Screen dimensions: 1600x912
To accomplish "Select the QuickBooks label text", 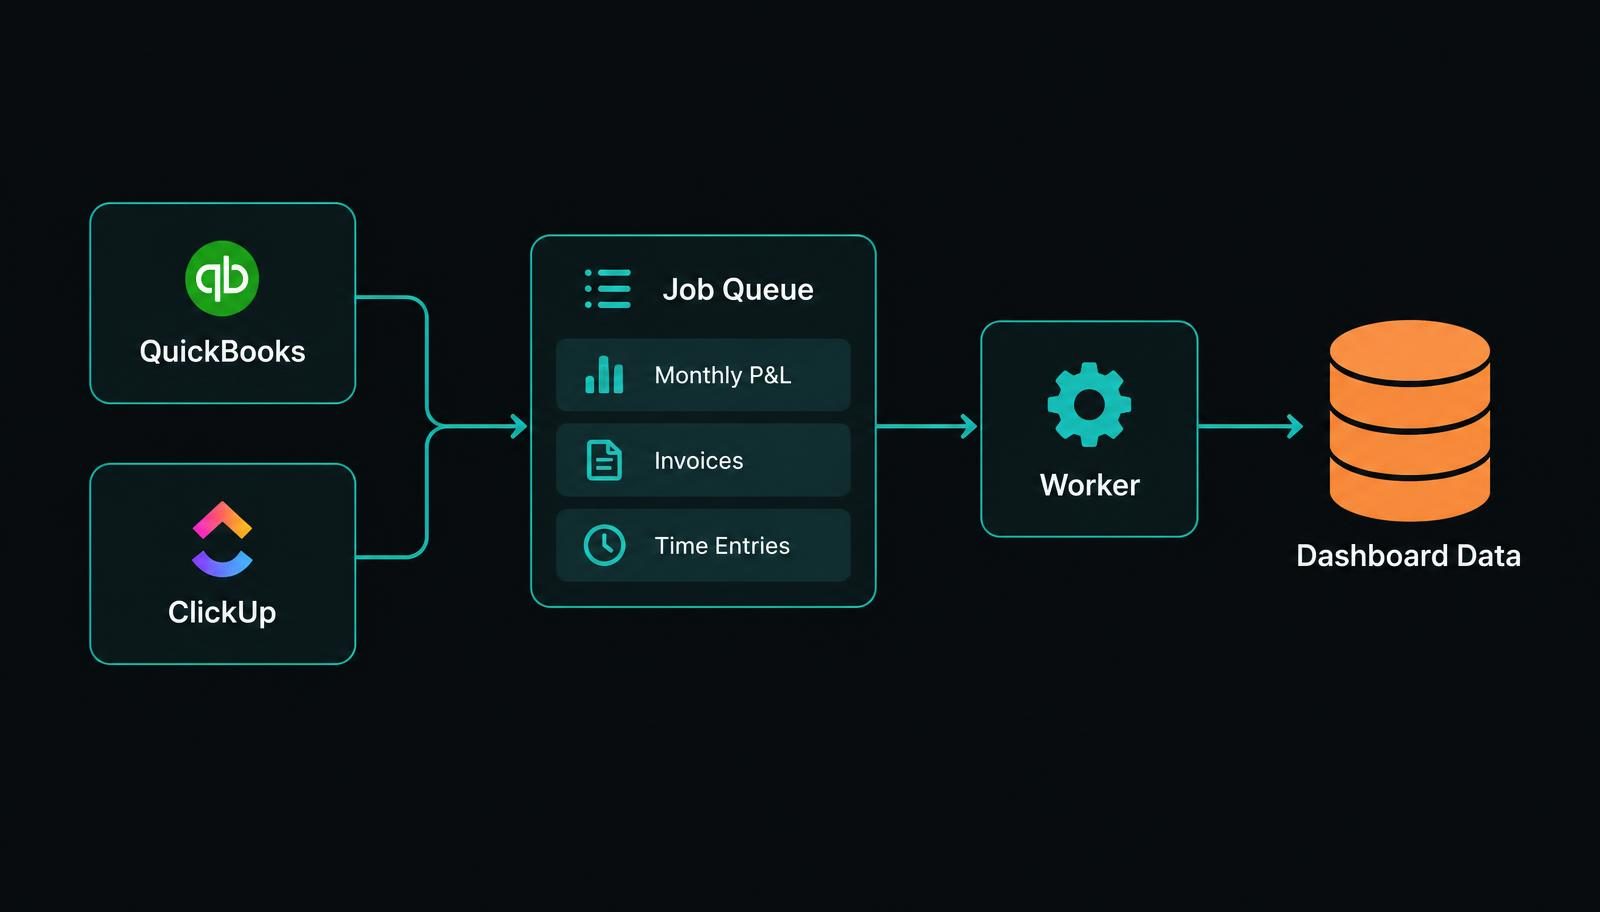I will 222,351.
